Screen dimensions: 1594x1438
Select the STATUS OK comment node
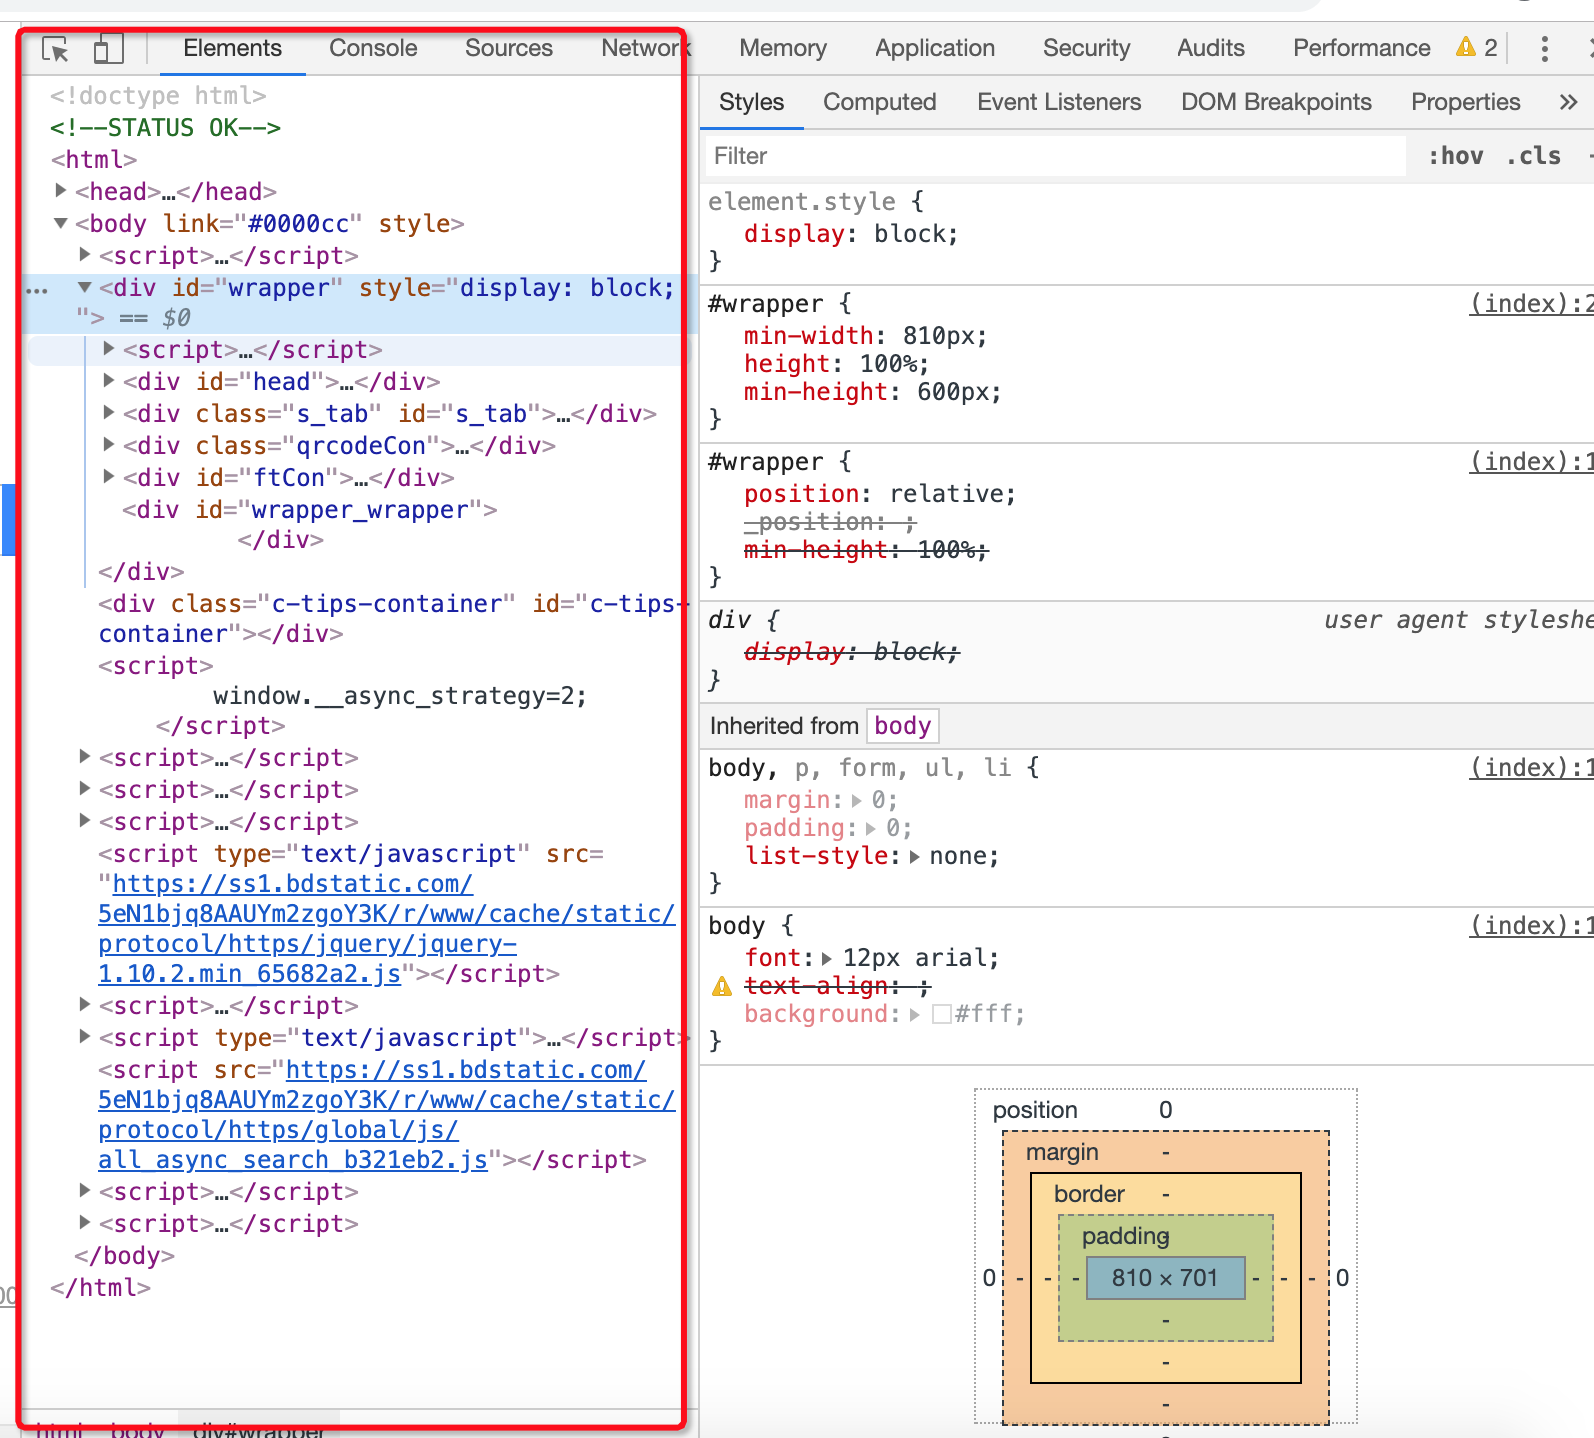pyautogui.click(x=166, y=128)
